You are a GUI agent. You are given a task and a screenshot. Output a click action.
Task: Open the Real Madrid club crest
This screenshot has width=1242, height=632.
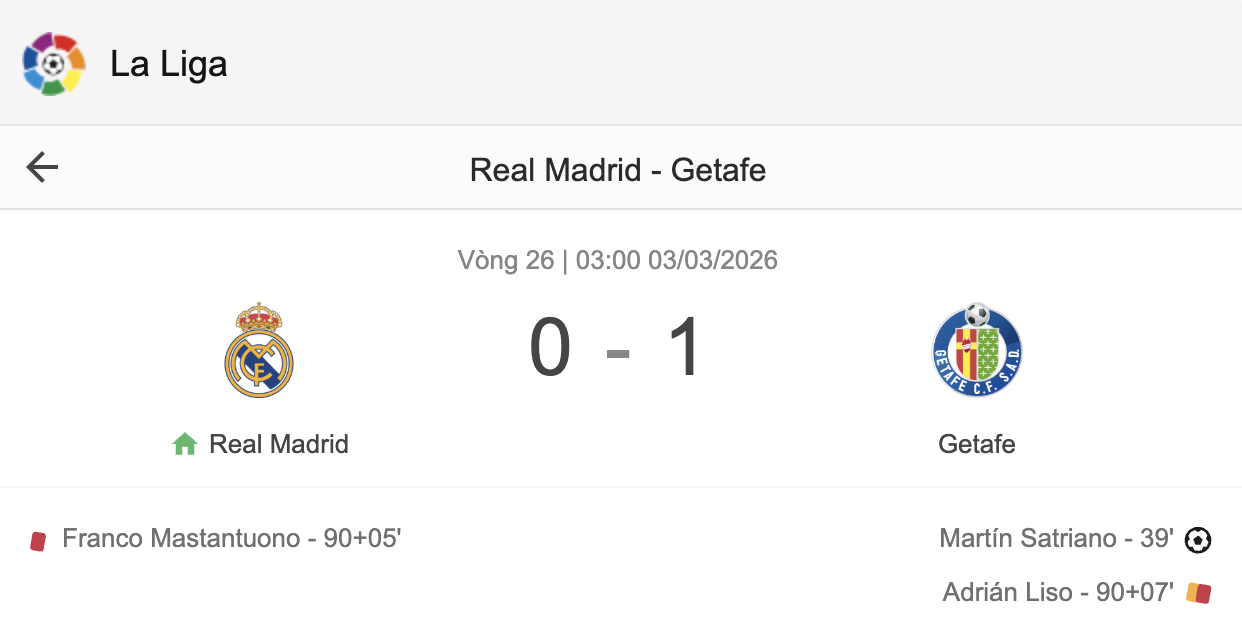point(258,350)
